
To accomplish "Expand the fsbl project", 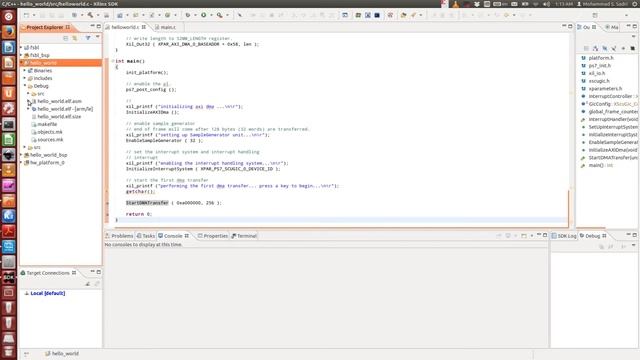I will click(21, 47).
